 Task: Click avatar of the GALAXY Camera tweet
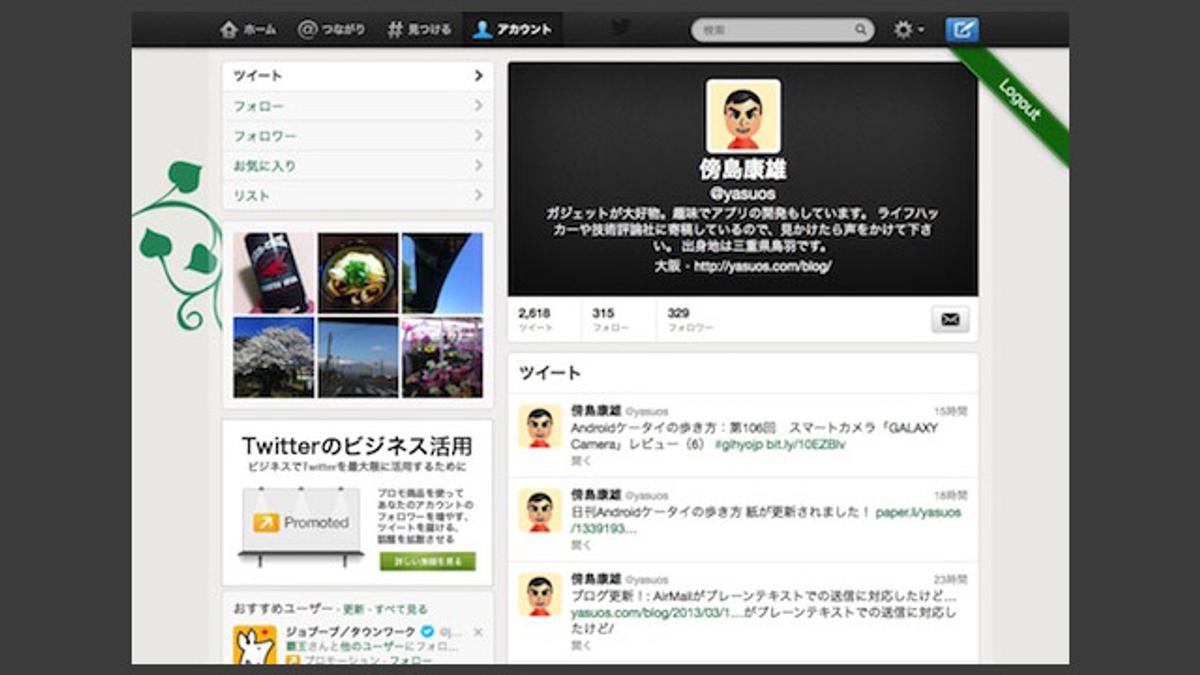540,426
